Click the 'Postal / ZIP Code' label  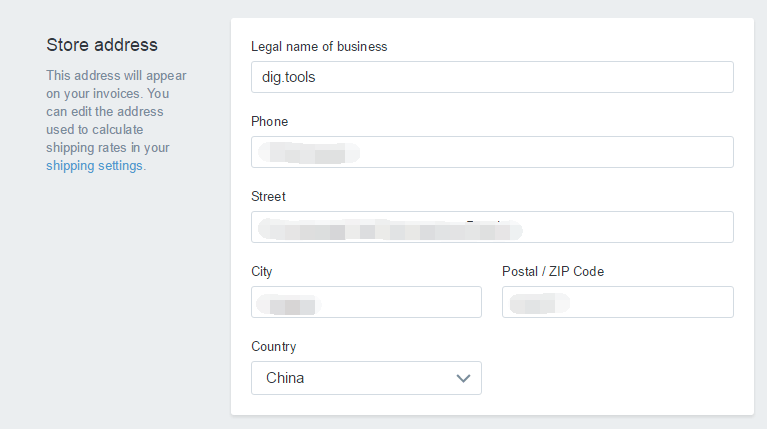[553, 271]
